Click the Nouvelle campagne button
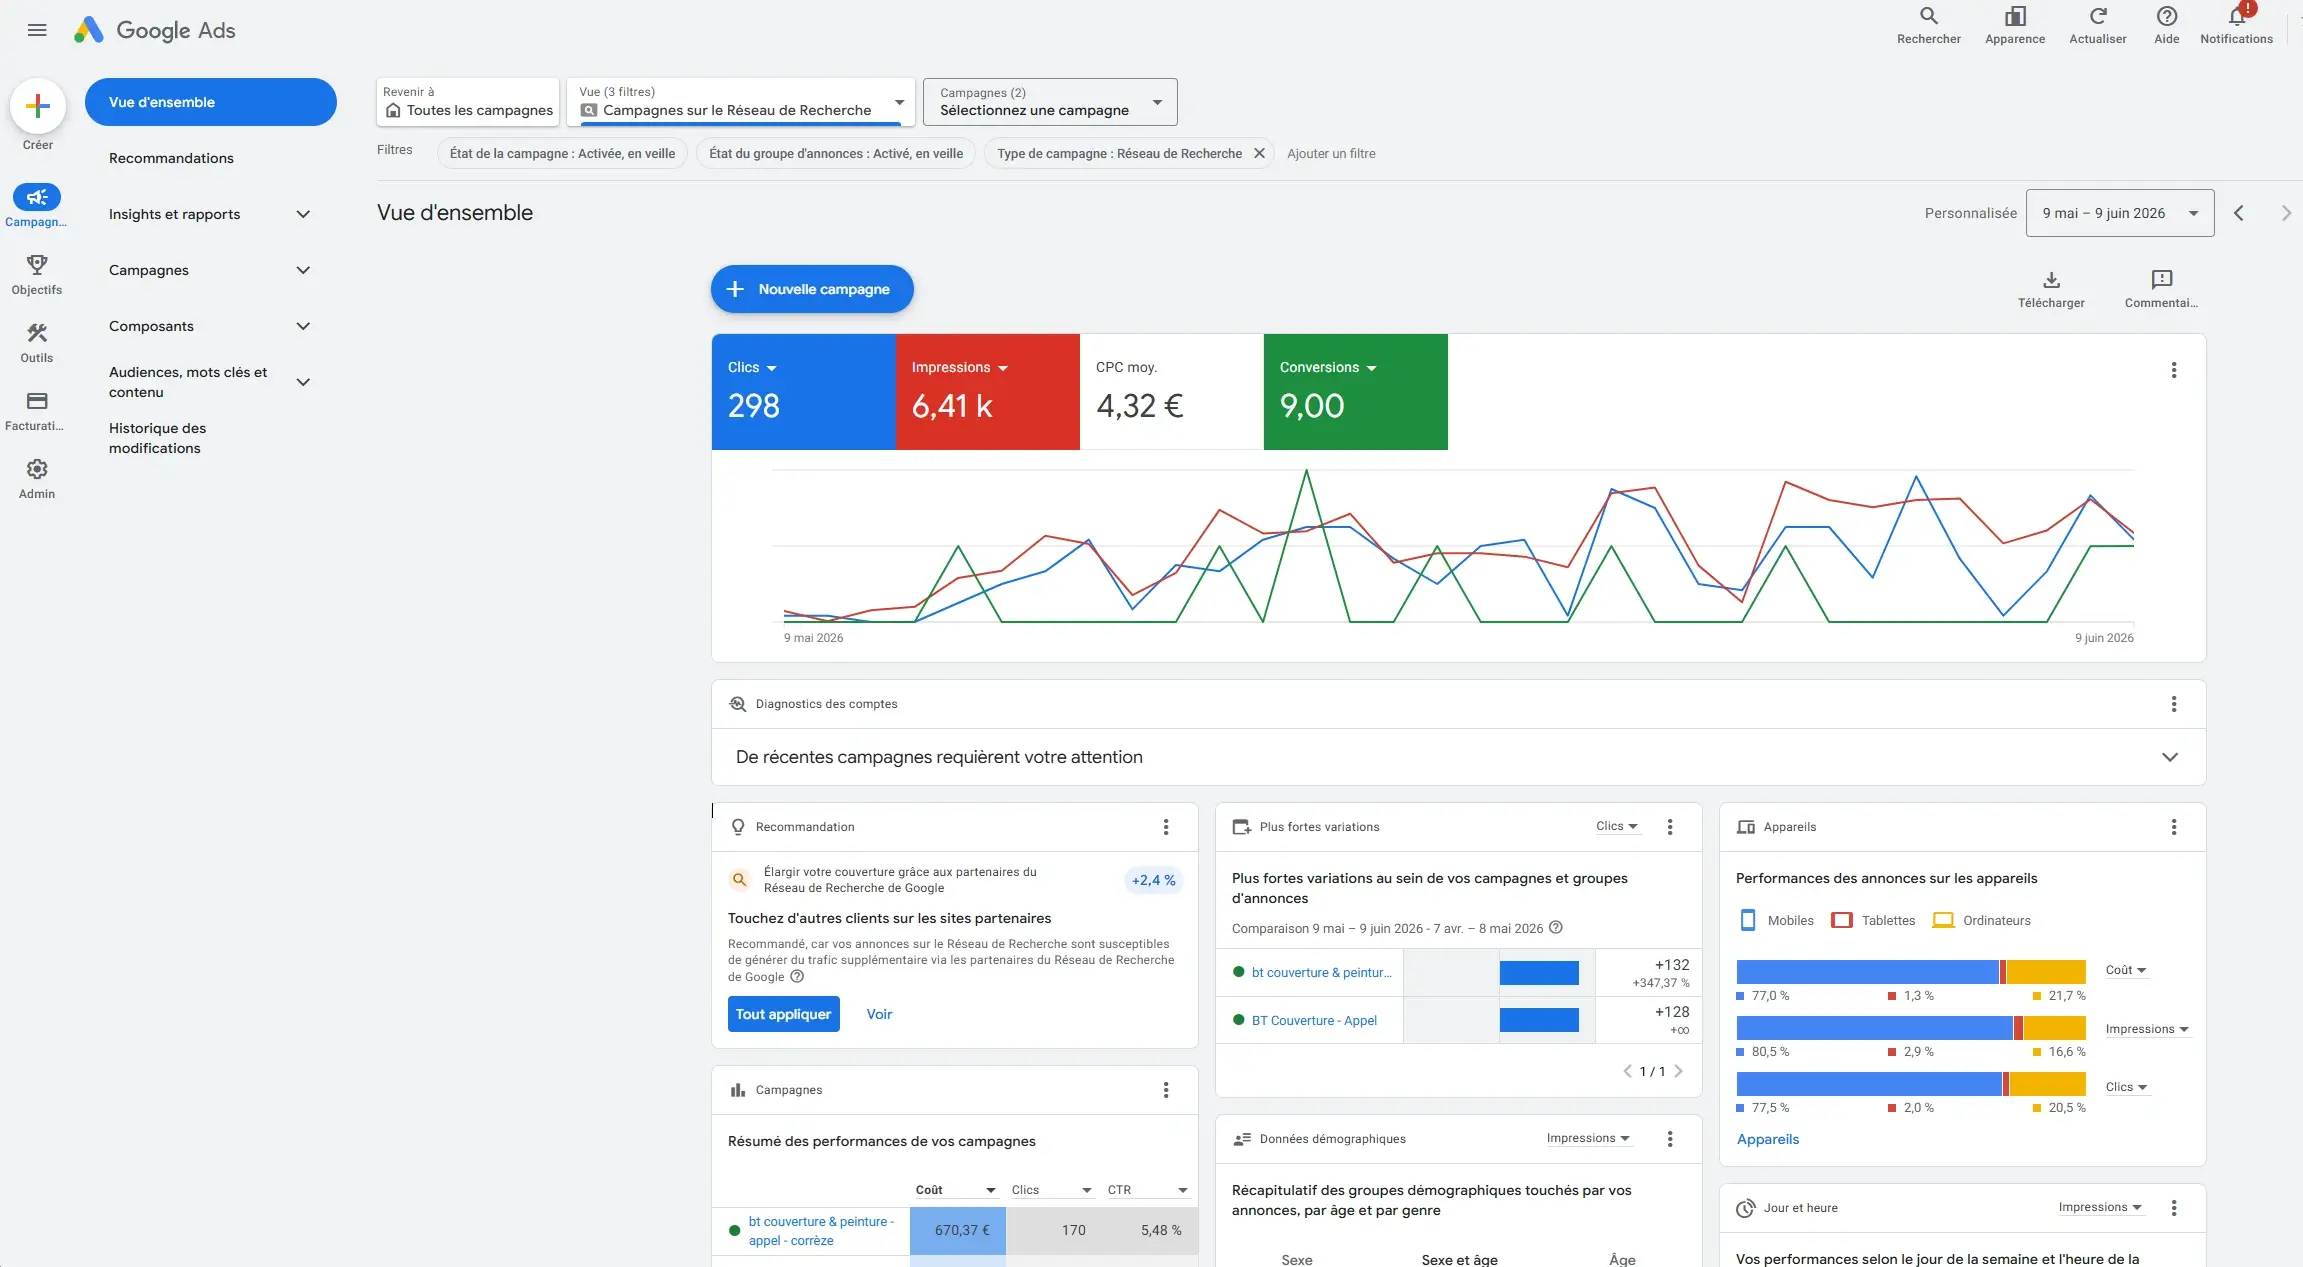 pyautogui.click(x=812, y=289)
